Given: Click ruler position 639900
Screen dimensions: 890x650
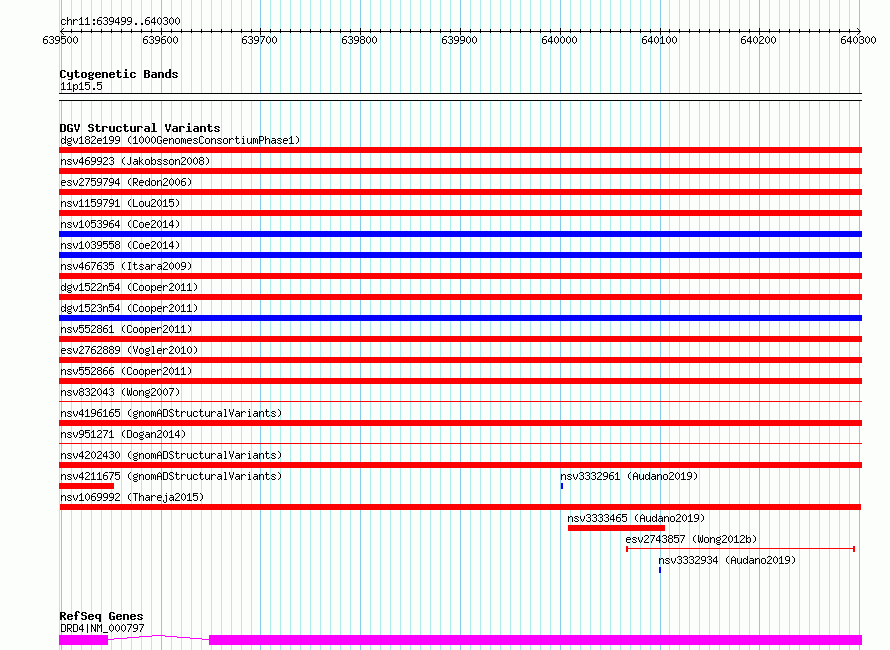Looking at the screenshot, I should pos(459,40).
